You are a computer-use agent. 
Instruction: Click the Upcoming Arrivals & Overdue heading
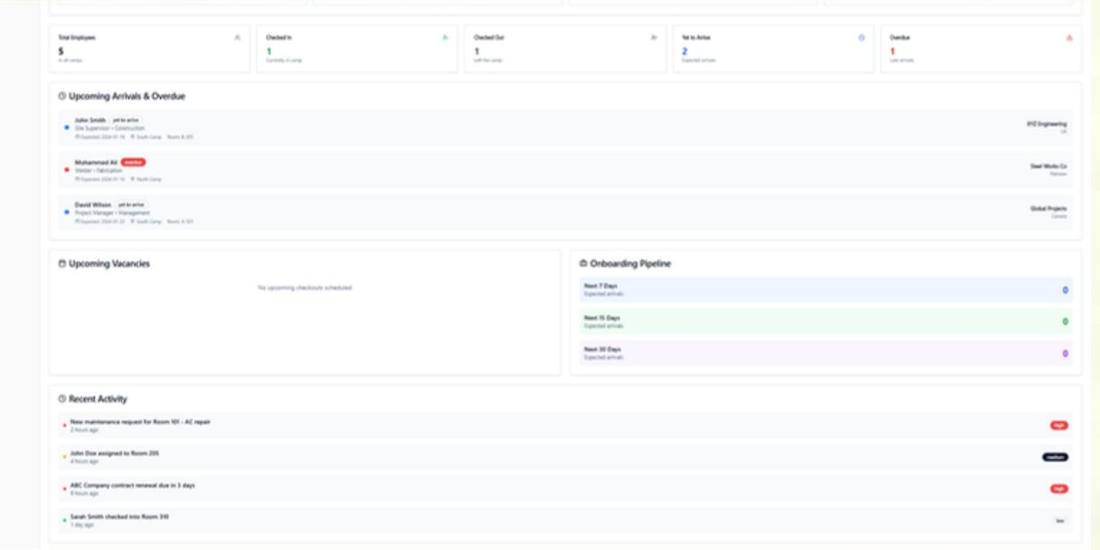[127, 96]
